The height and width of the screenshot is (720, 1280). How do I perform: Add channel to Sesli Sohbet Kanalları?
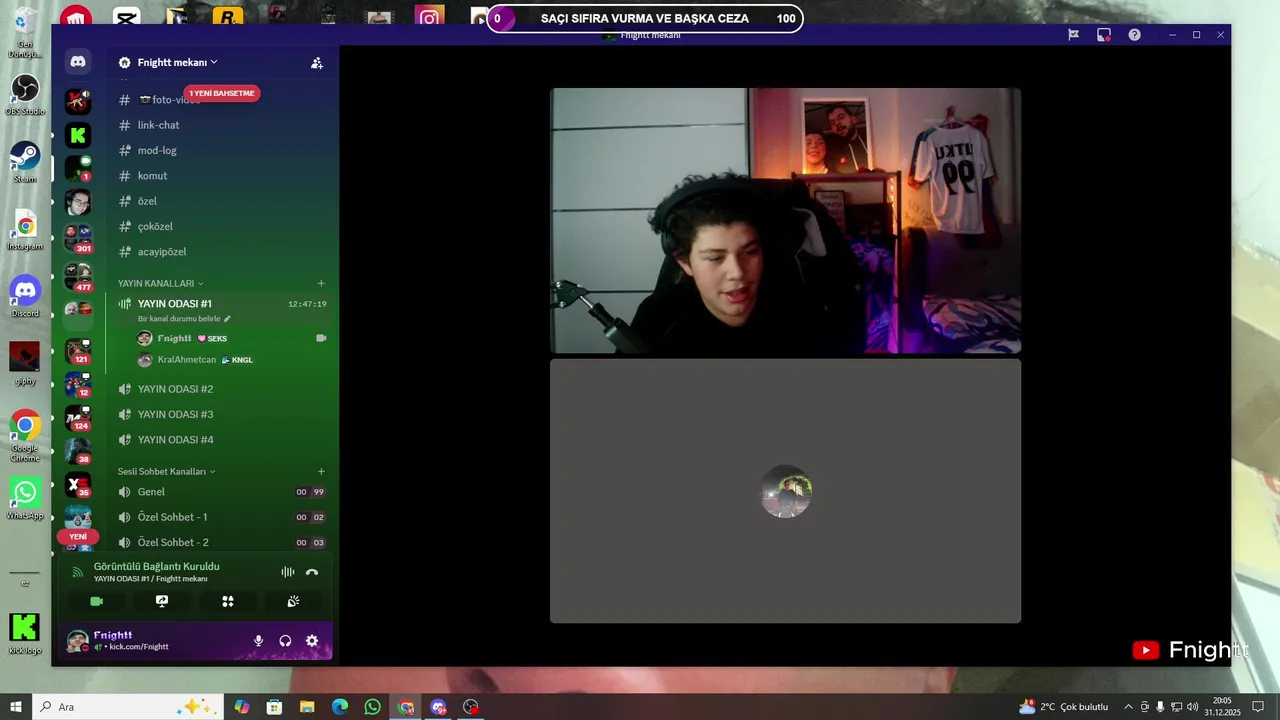(x=321, y=472)
